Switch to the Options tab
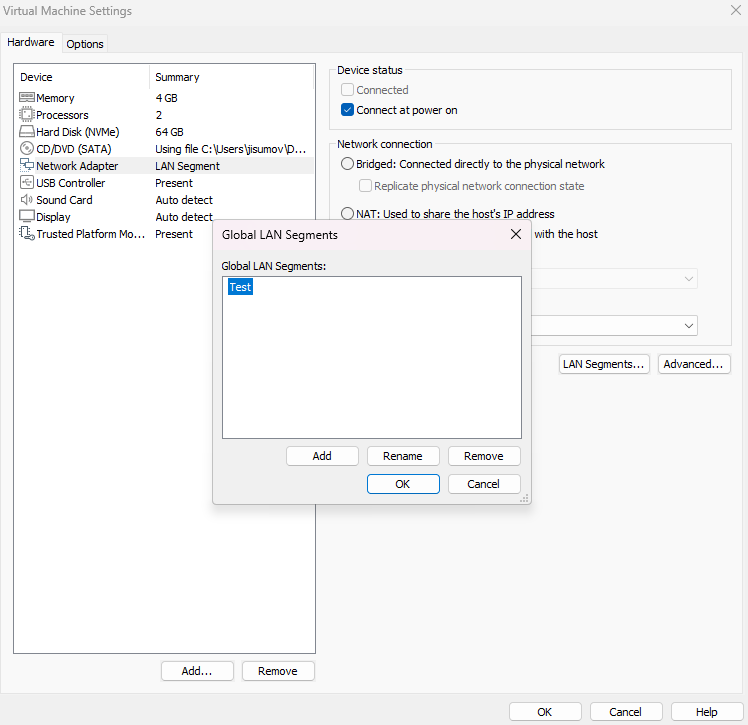 point(85,44)
